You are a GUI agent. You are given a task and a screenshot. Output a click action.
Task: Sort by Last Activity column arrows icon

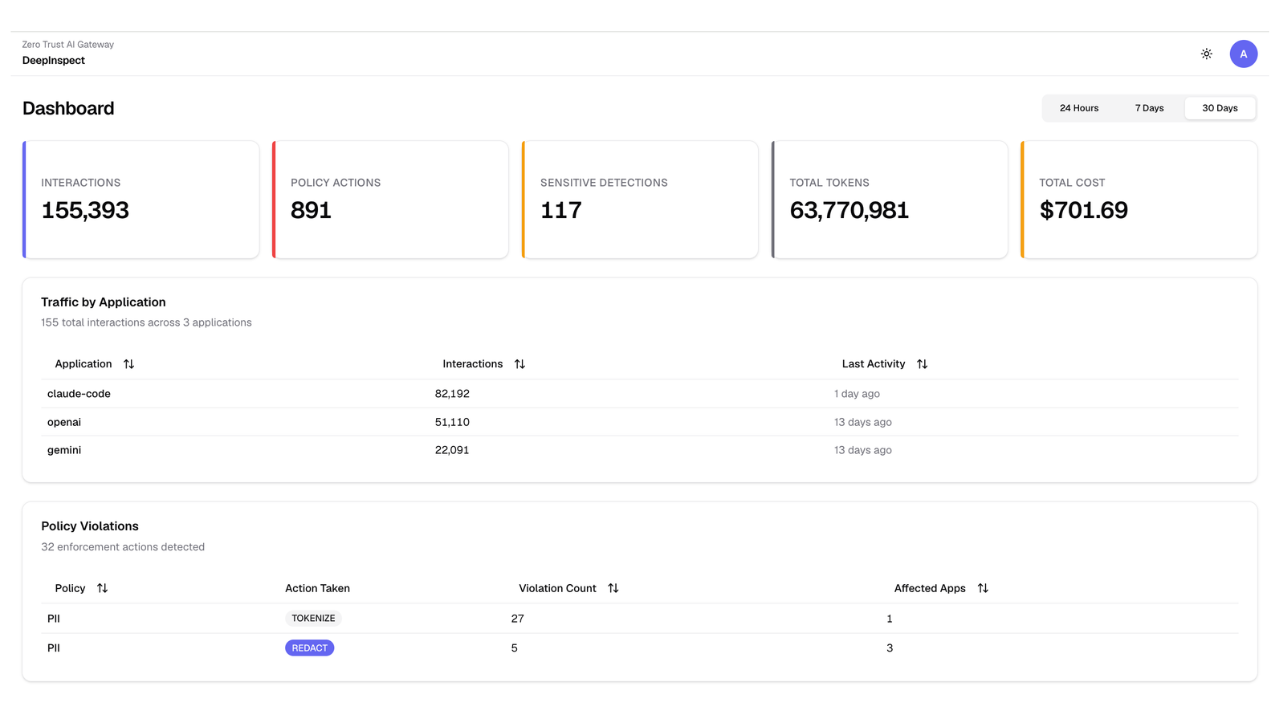(922, 364)
